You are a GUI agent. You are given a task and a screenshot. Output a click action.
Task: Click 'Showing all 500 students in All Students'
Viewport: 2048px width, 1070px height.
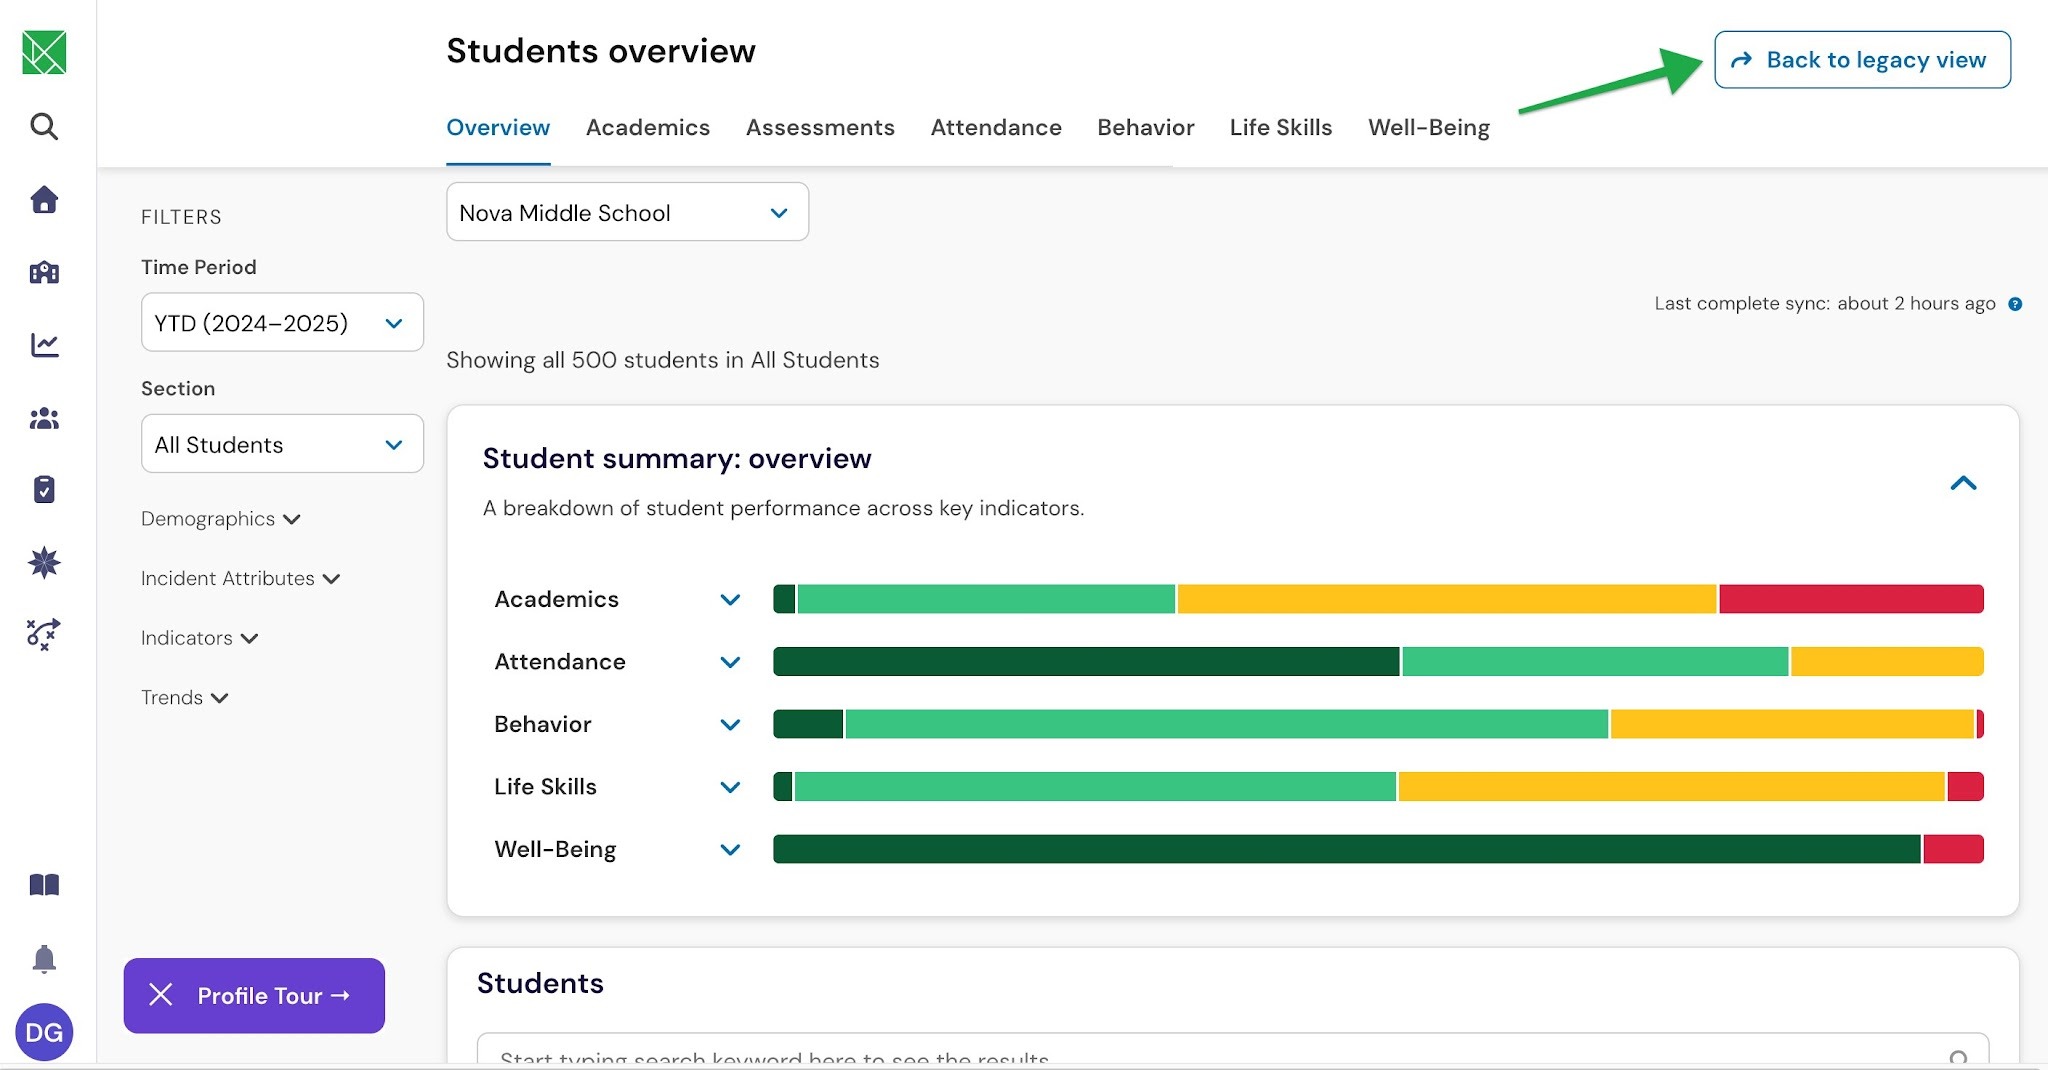pos(663,360)
